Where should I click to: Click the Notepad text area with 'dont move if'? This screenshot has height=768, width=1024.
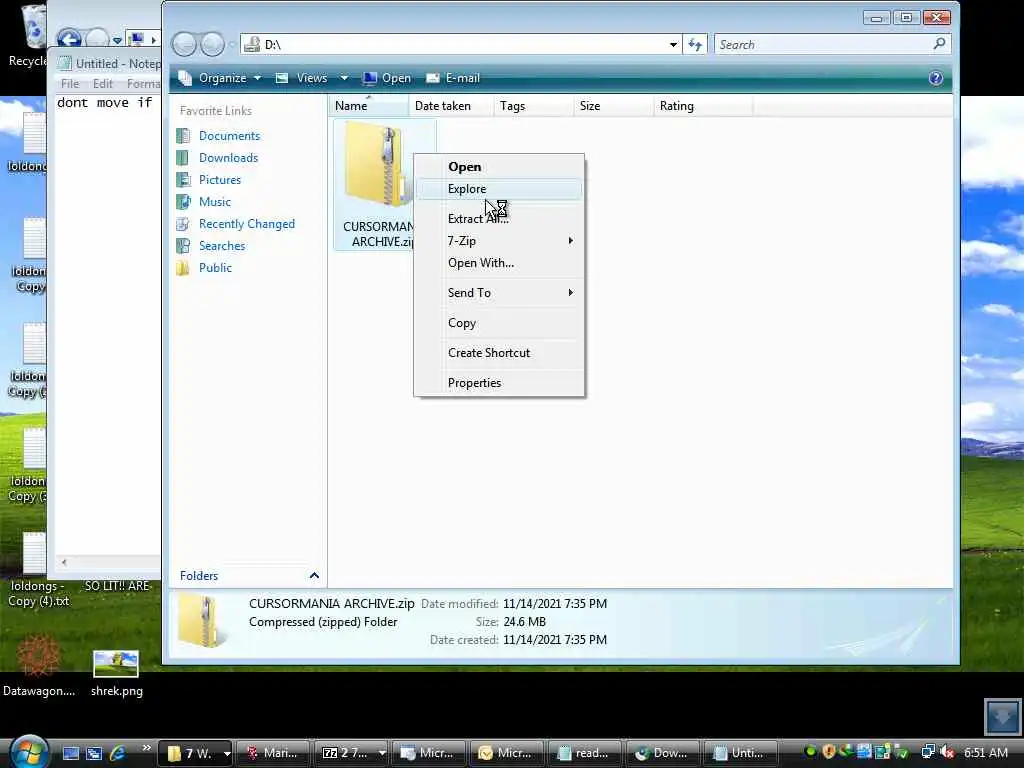108,327
